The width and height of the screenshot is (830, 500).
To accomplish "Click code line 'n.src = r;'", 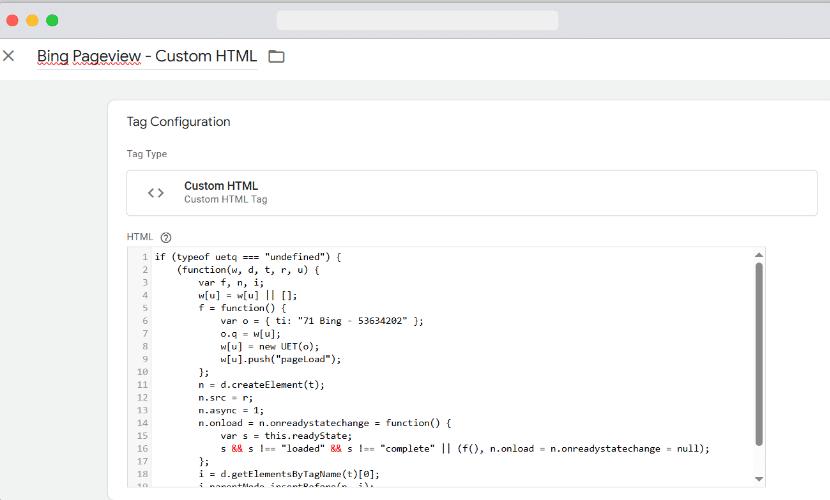I will coord(225,397).
